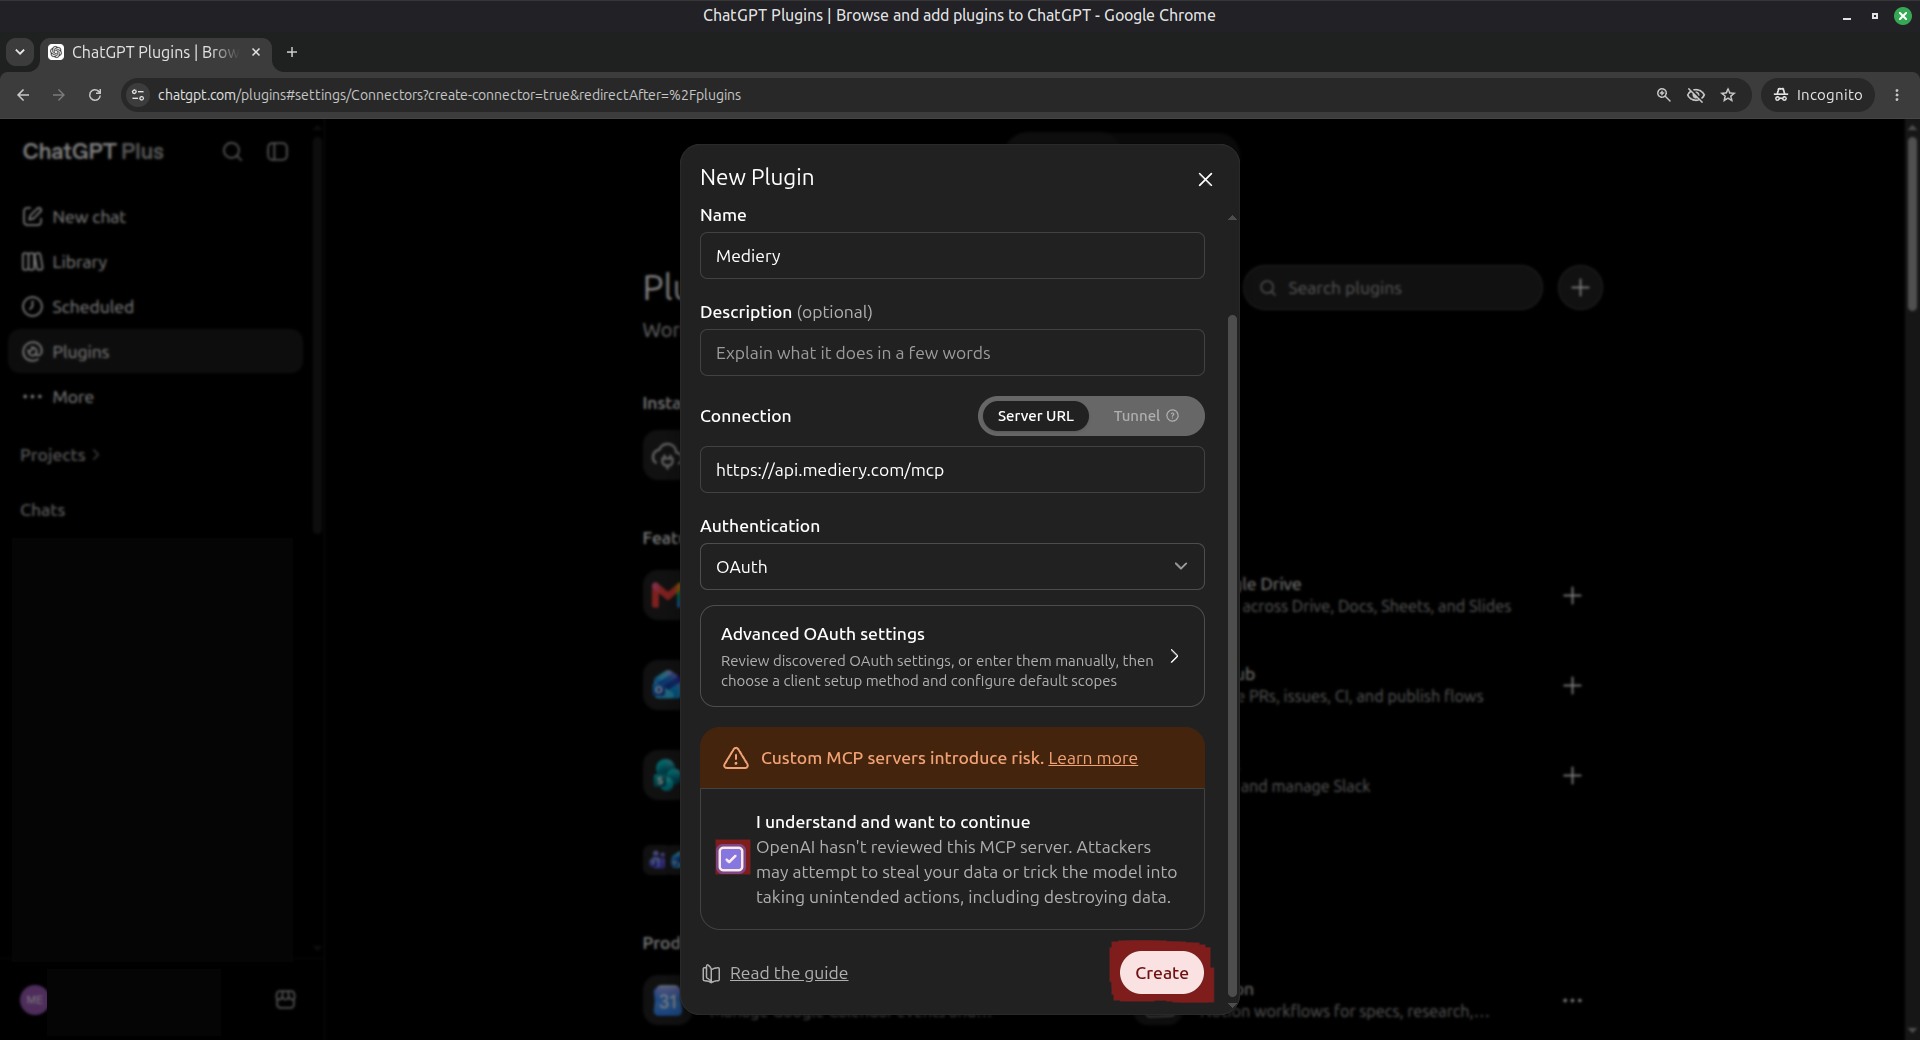
Task: View site information icon in address bar
Action: click(x=138, y=95)
